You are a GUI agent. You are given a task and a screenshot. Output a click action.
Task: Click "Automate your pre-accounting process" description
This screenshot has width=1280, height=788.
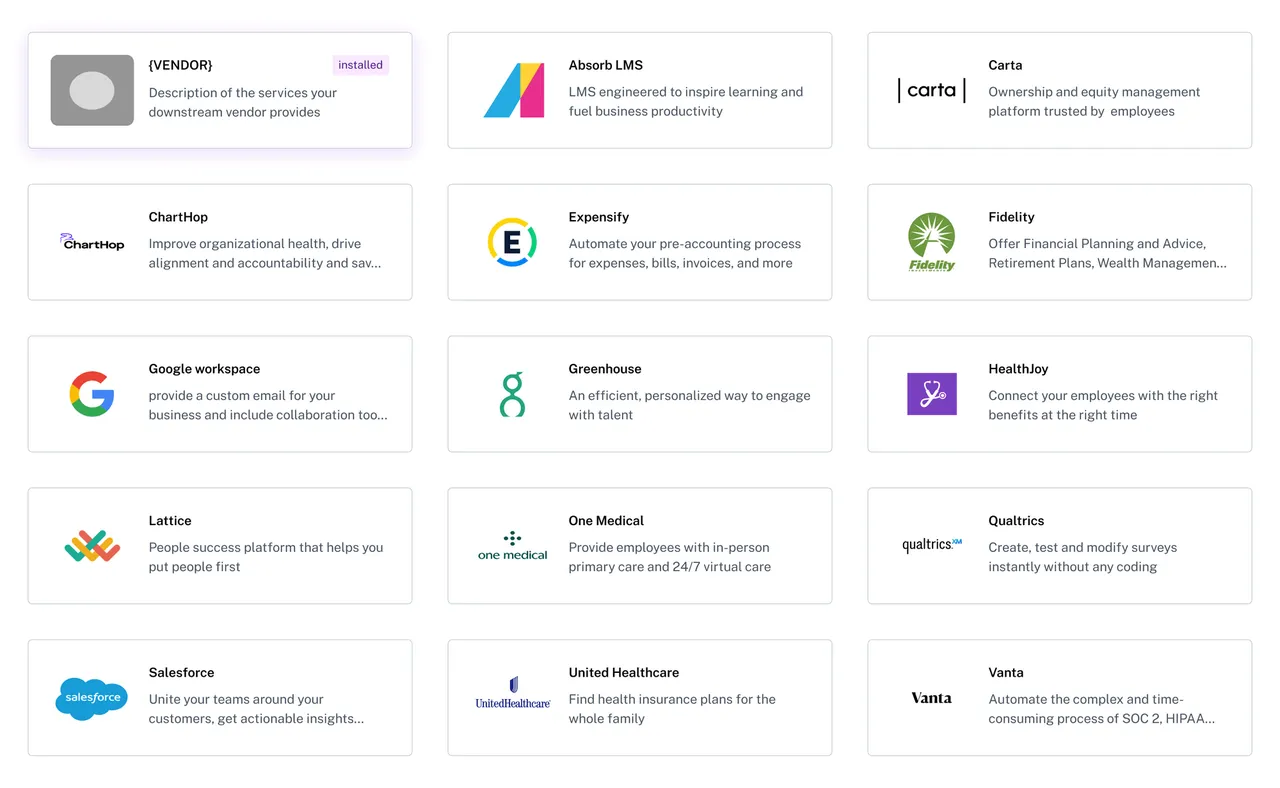(x=685, y=253)
